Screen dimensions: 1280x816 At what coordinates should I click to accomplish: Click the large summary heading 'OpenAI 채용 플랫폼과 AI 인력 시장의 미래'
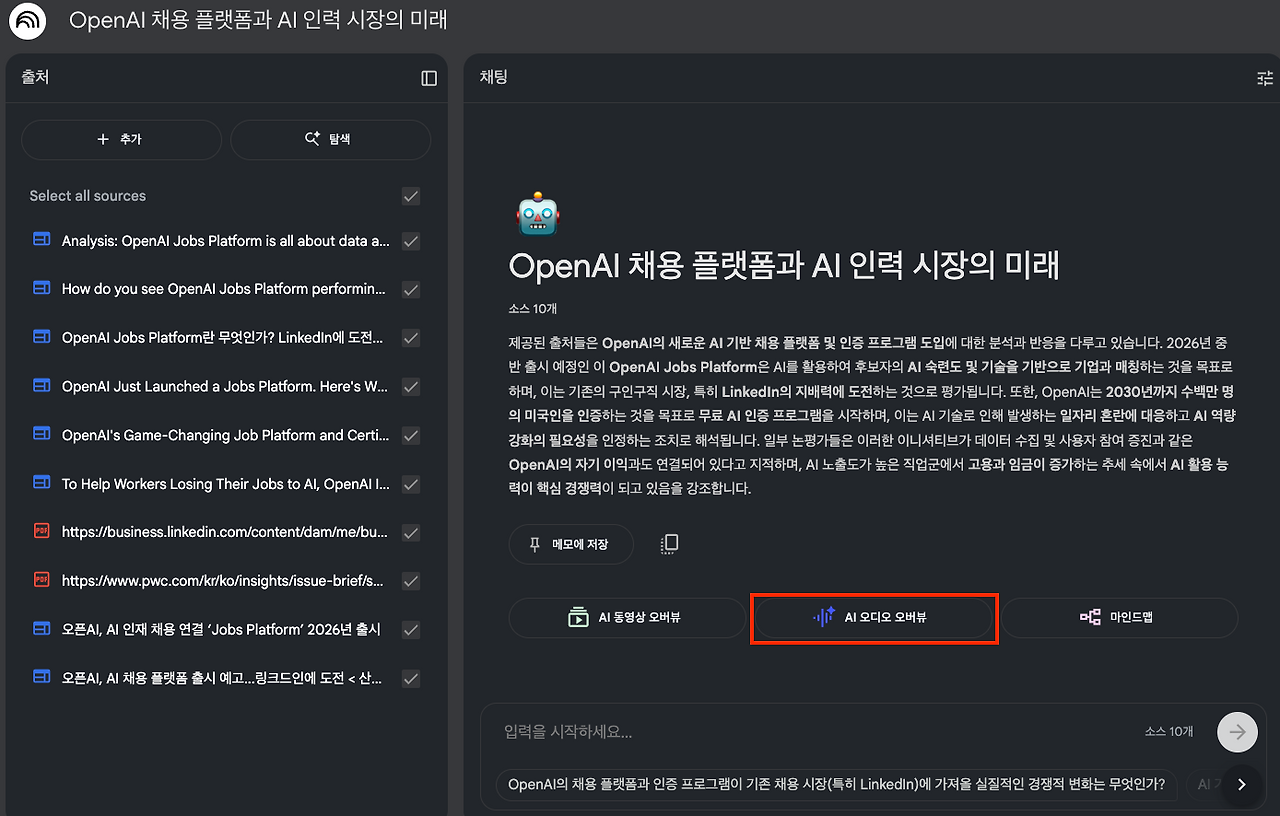point(783,266)
